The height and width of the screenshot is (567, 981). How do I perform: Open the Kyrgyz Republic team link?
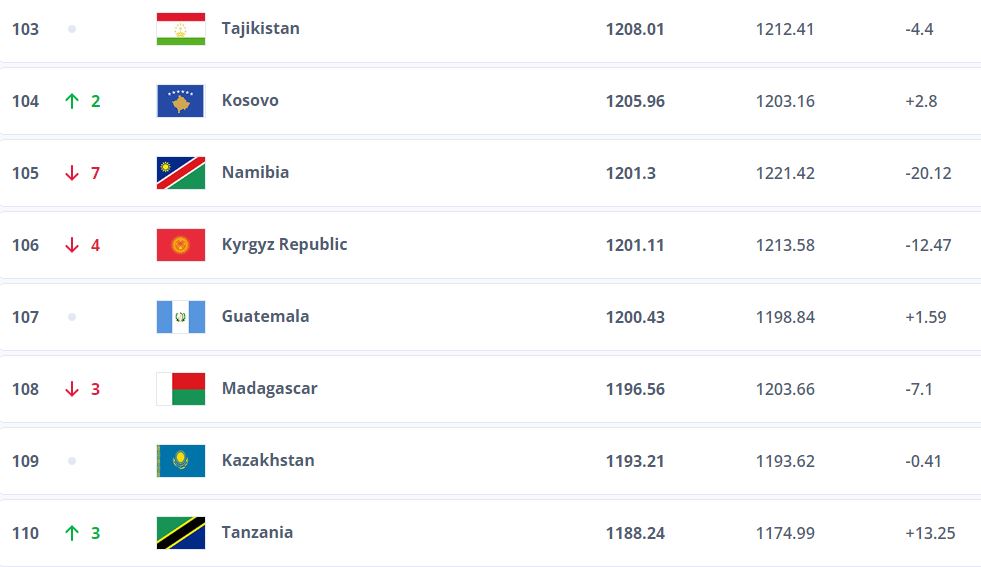(284, 244)
